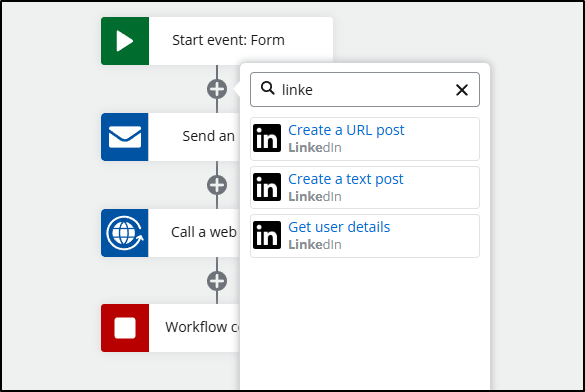Choose the Create a URL post action
The width and height of the screenshot is (585, 392).
pyautogui.click(x=365, y=139)
